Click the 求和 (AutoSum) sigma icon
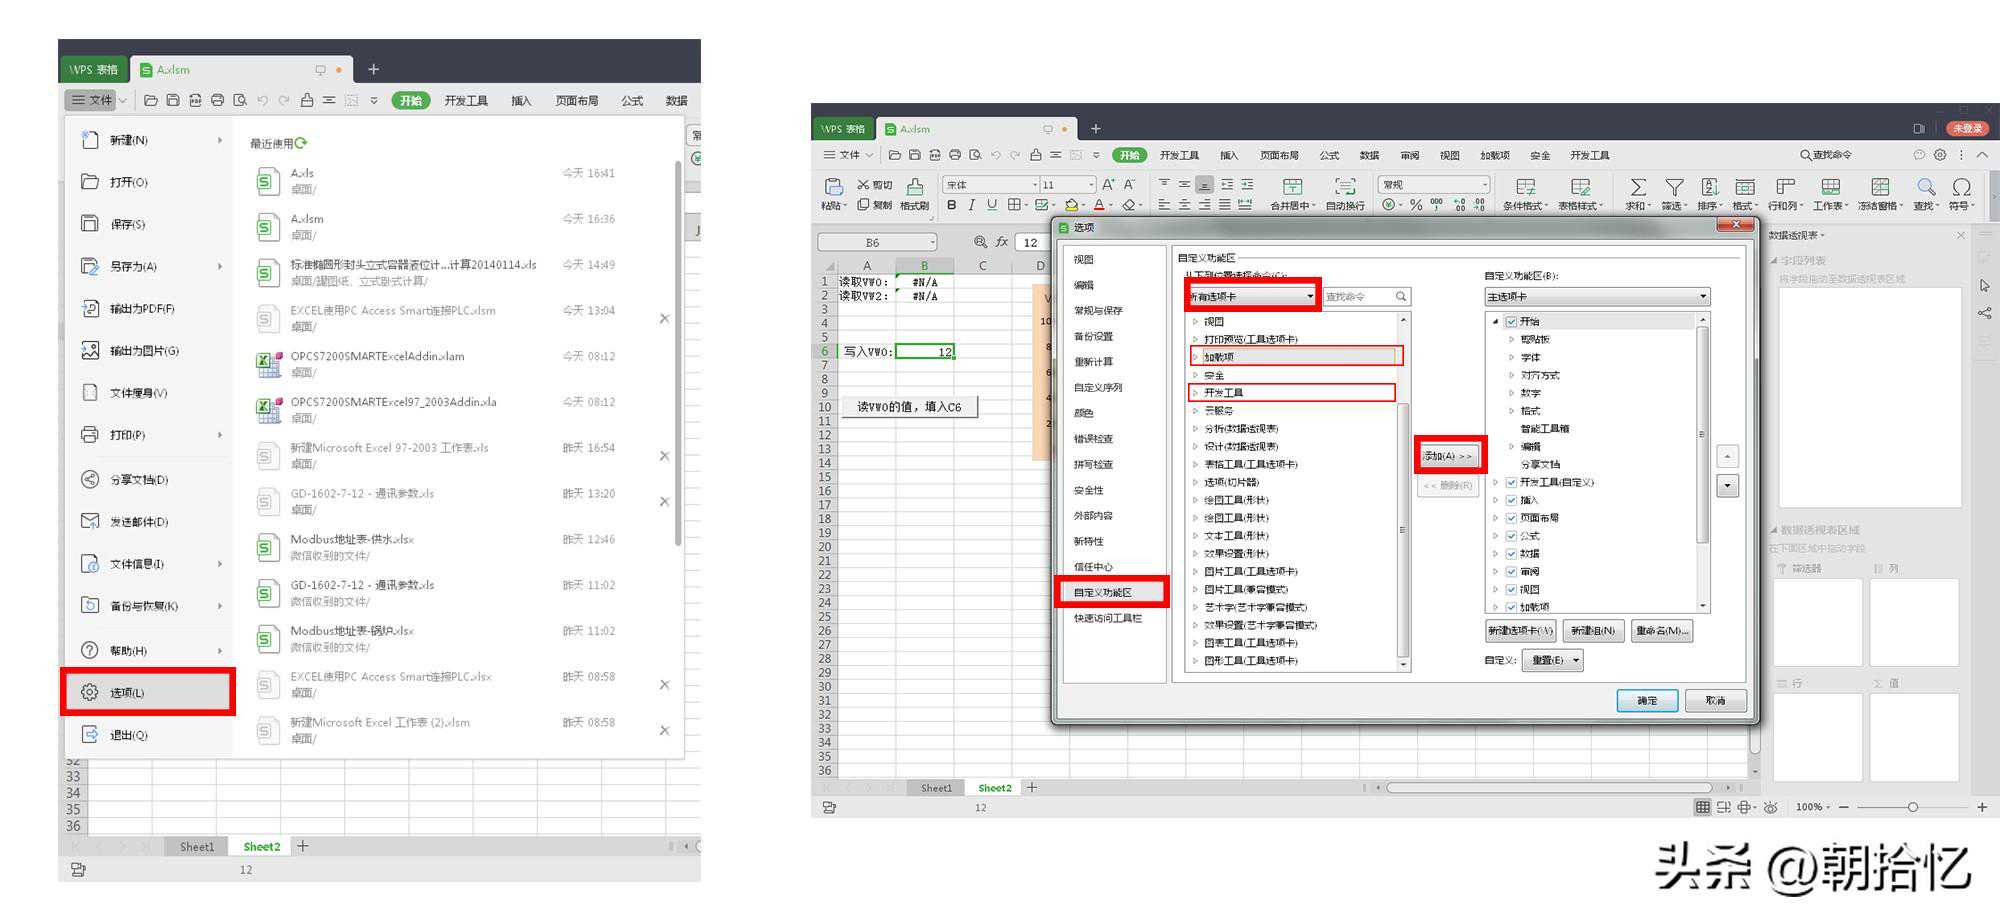Screen dimensions: 2000x921 pyautogui.click(x=1637, y=187)
